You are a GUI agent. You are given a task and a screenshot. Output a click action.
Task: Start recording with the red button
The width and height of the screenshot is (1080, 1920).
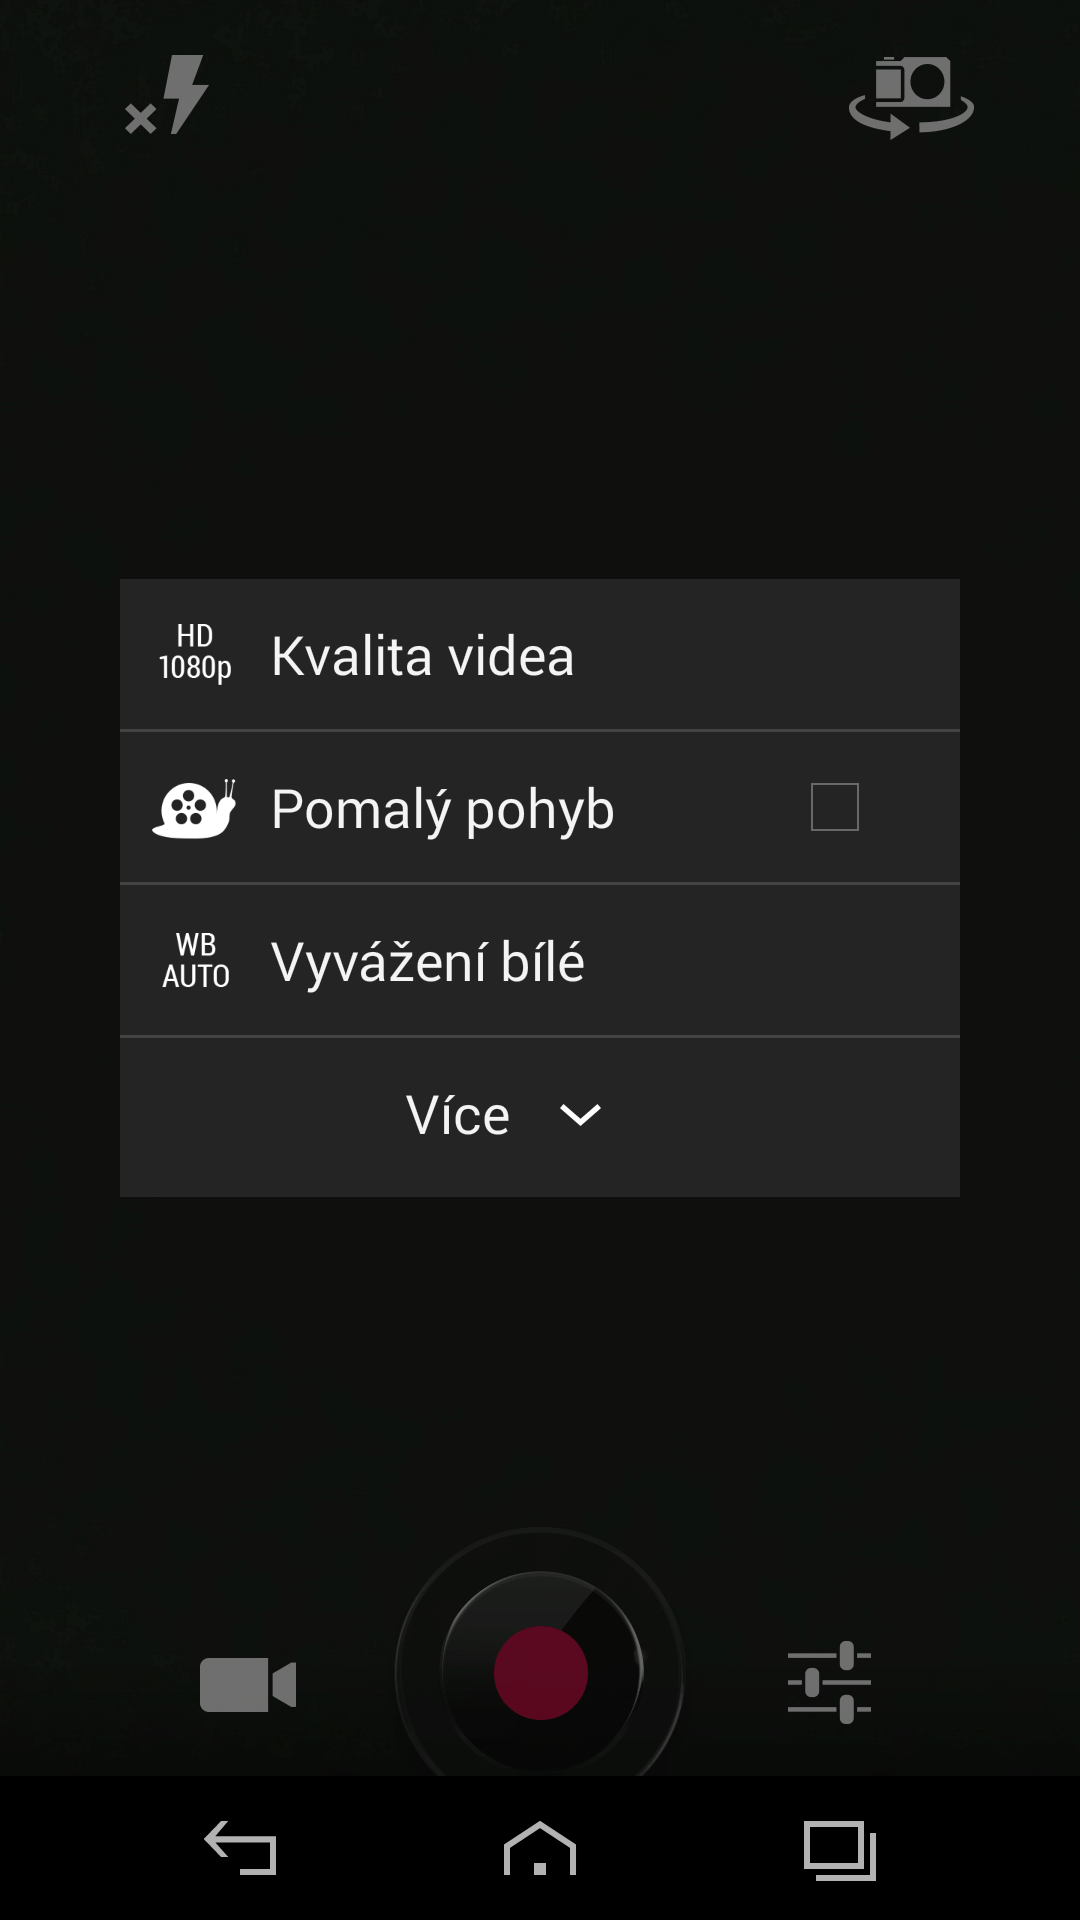[541, 1673]
